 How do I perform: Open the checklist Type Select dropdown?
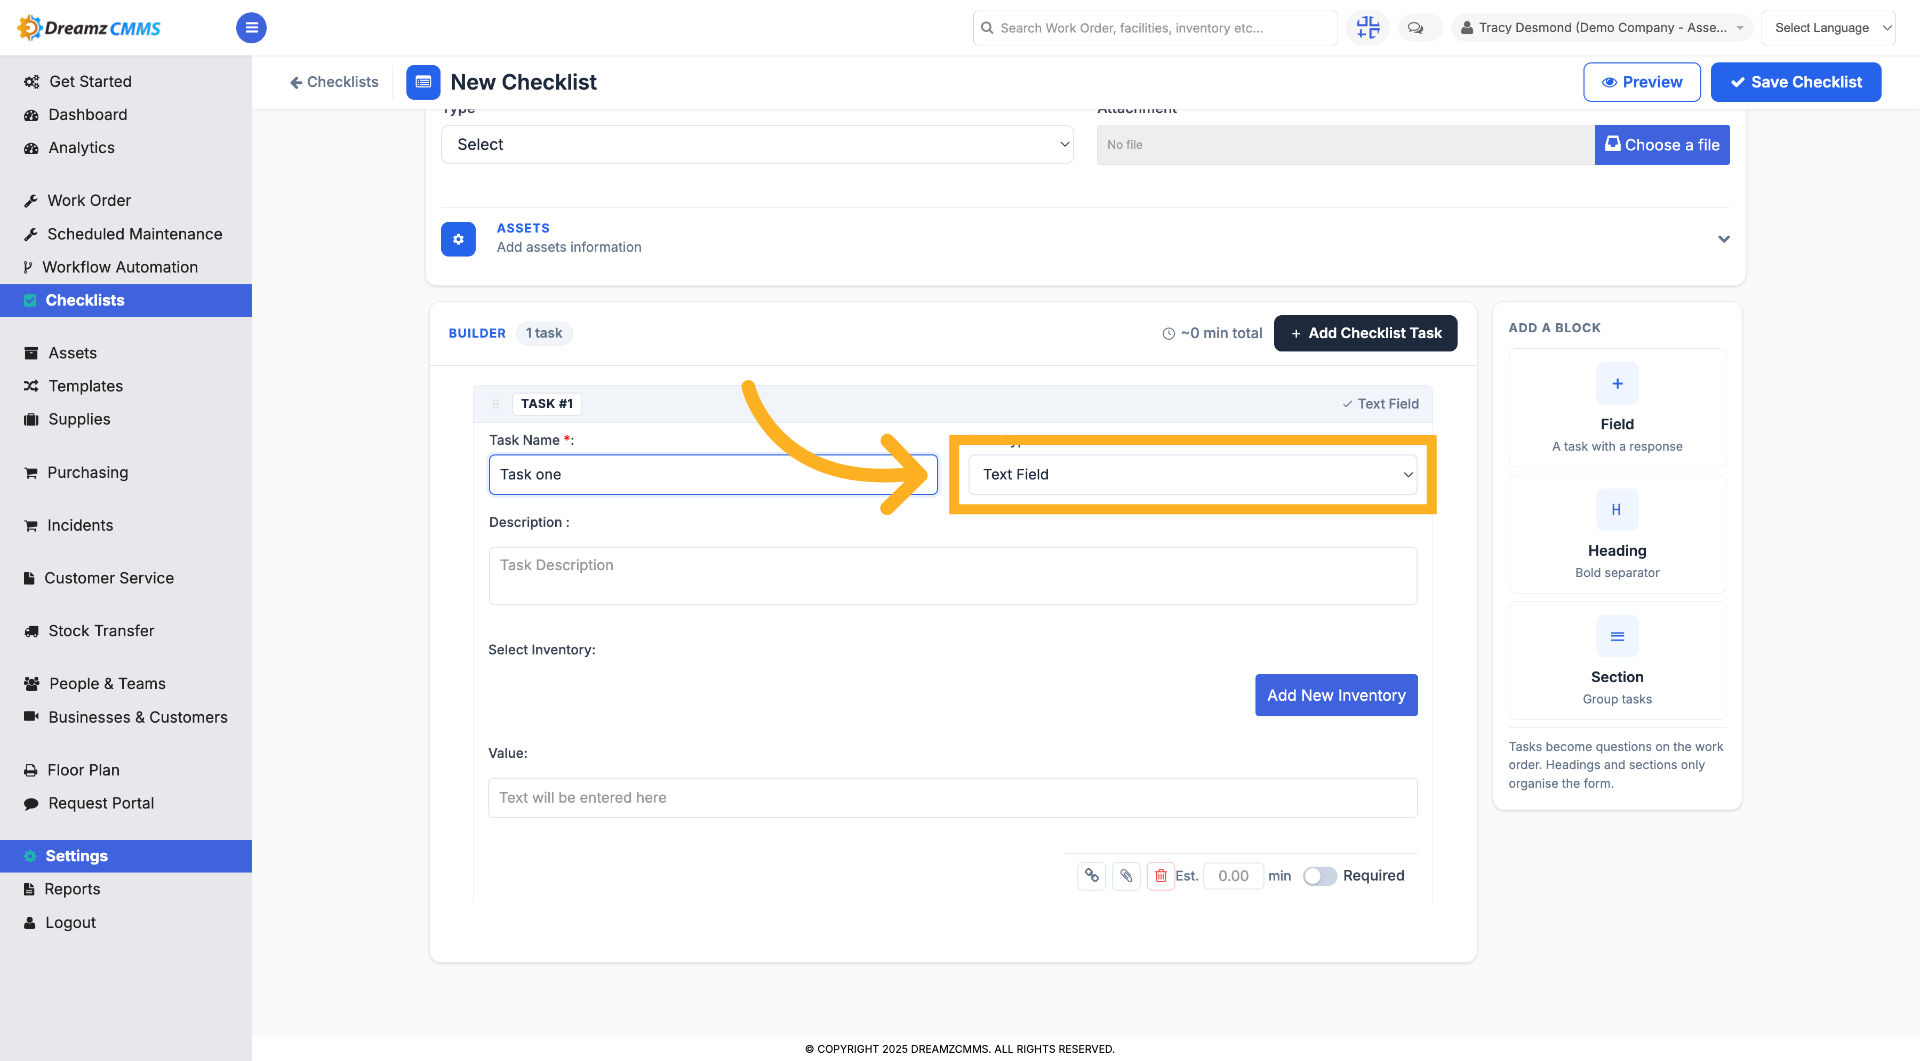[757, 145]
